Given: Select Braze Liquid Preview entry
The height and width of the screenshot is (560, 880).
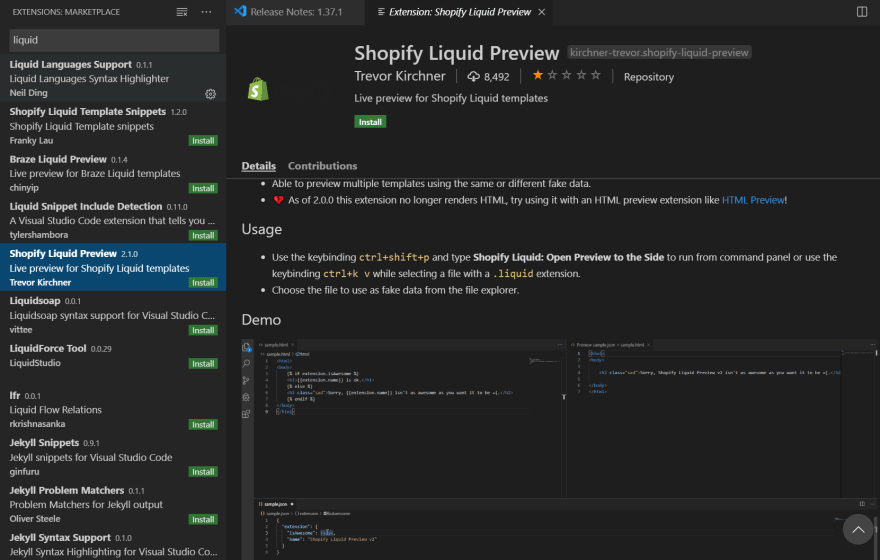Looking at the screenshot, I should pyautogui.click(x=113, y=173).
